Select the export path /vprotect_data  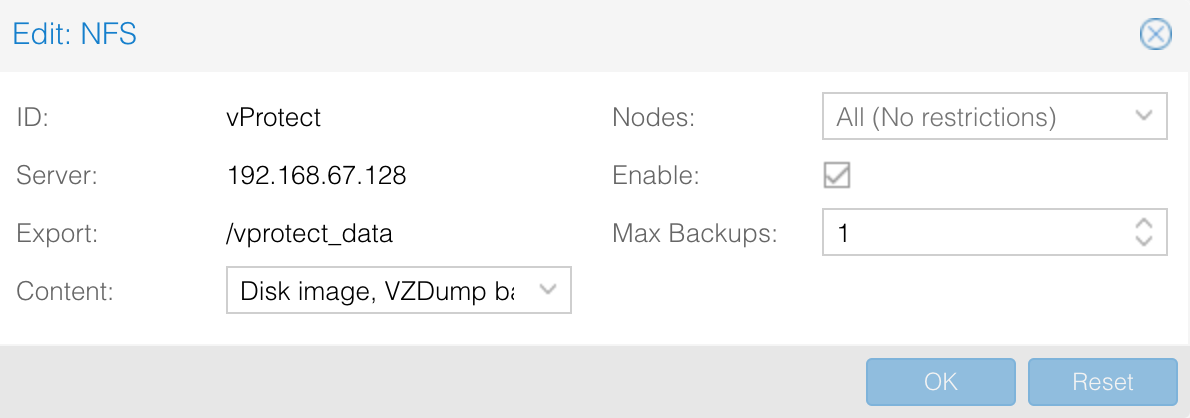310,234
